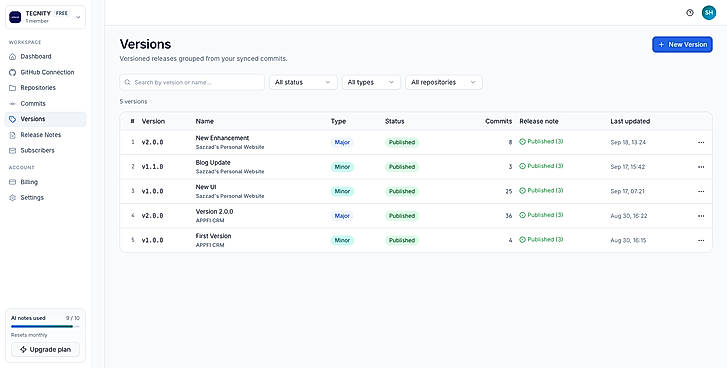The image size is (727, 368).
Task: Go to Repositories in sidebar
Action: [x=38, y=88]
